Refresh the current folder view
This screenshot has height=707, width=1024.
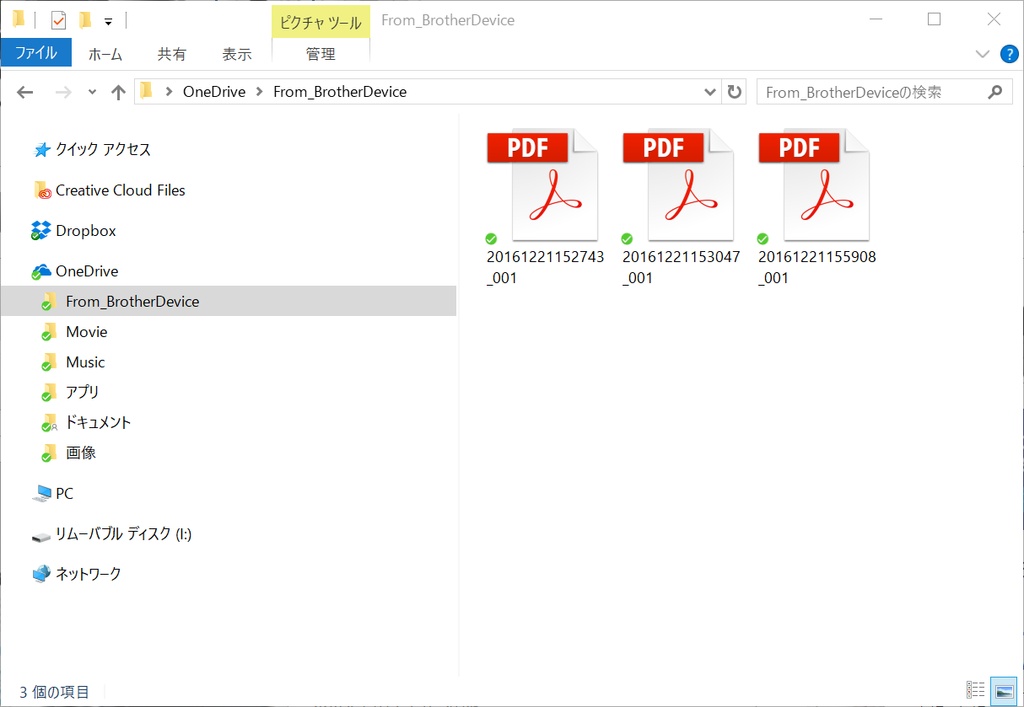tap(735, 92)
